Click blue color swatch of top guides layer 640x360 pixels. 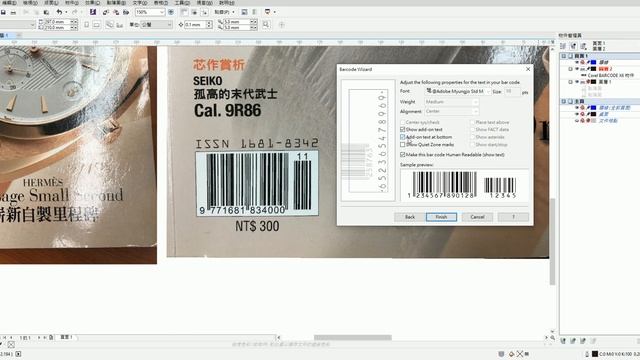(x=594, y=62)
